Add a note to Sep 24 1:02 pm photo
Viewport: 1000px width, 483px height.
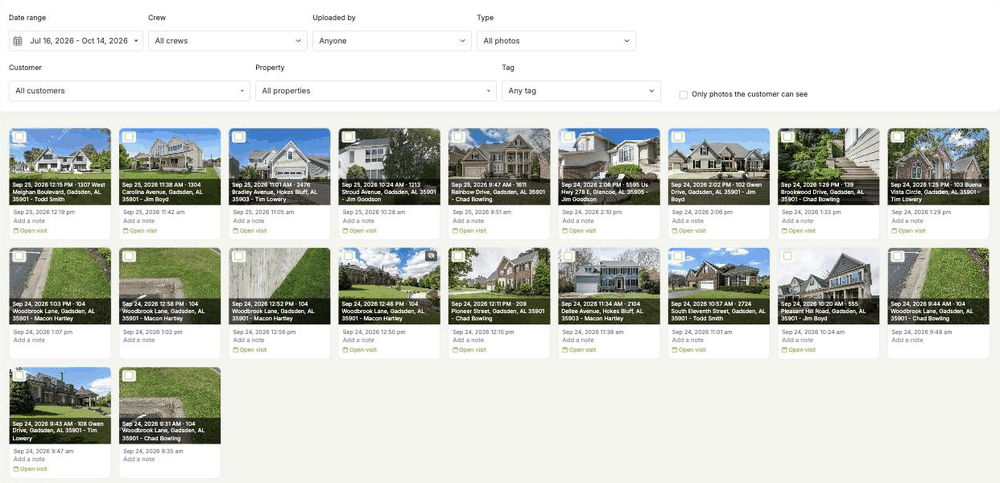click(140, 341)
